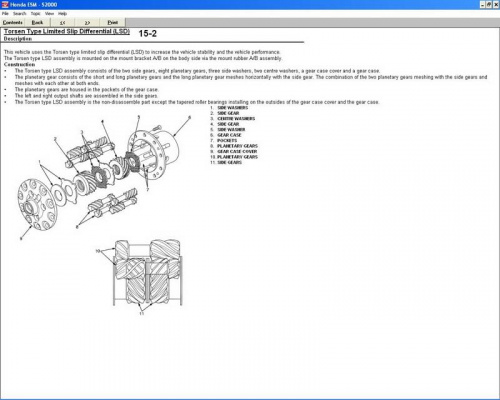This screenshot has width=500, height=400.
Task: Click the Torsen Type Limited Slip Differential heading
Action: coord(67,31)
